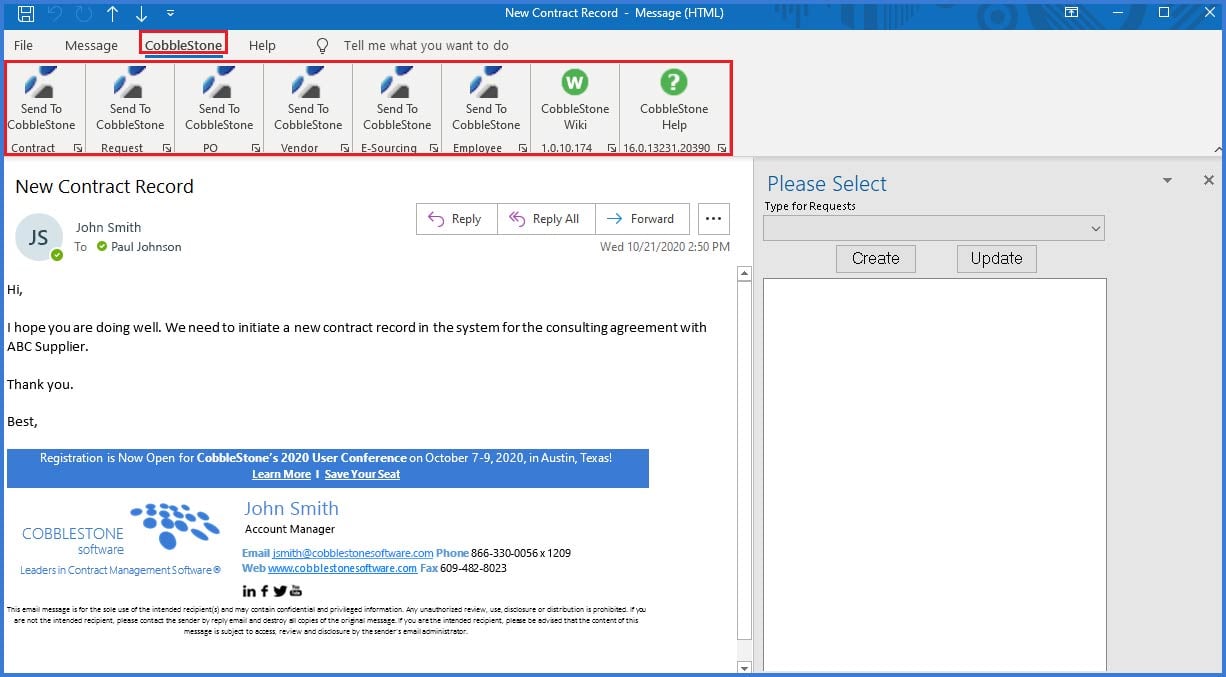
Task: Expand the Request group dialog launcher
Action: point(167,148)
